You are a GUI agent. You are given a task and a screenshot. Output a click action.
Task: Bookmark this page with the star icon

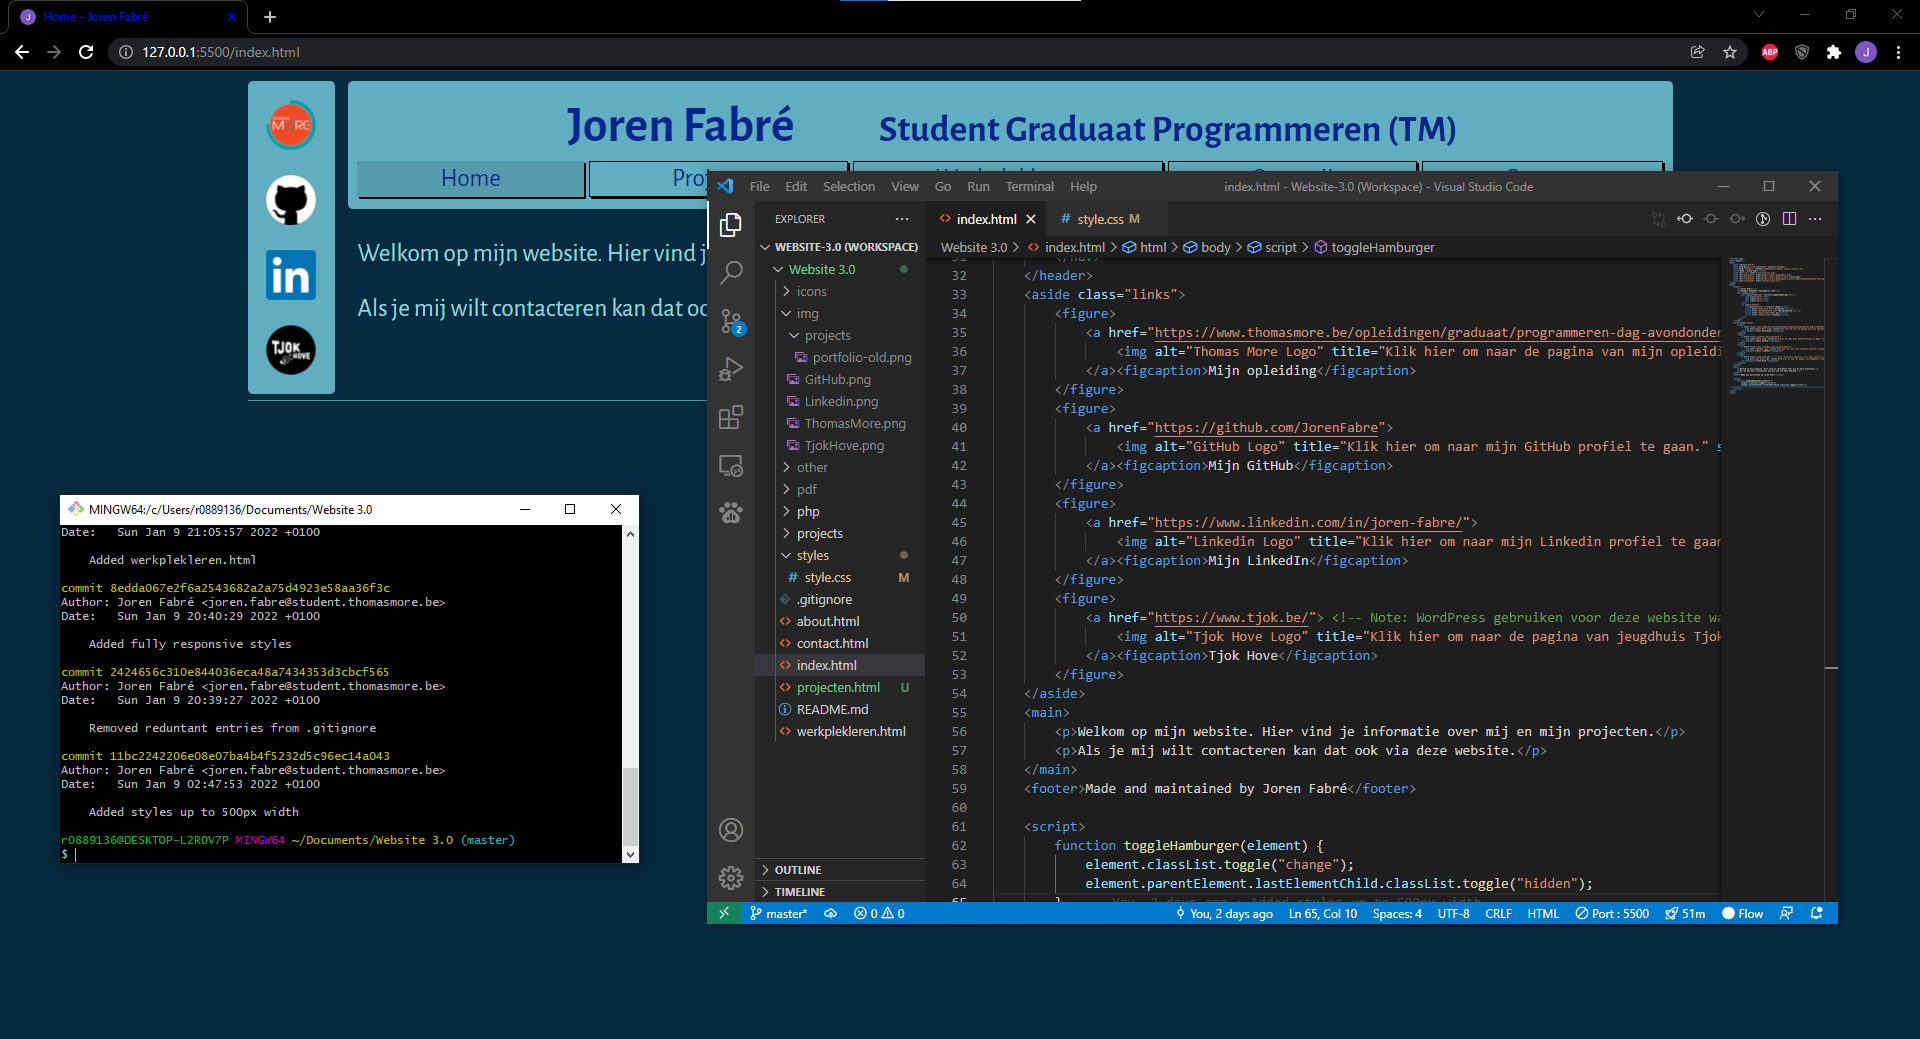coord(1730,52)
